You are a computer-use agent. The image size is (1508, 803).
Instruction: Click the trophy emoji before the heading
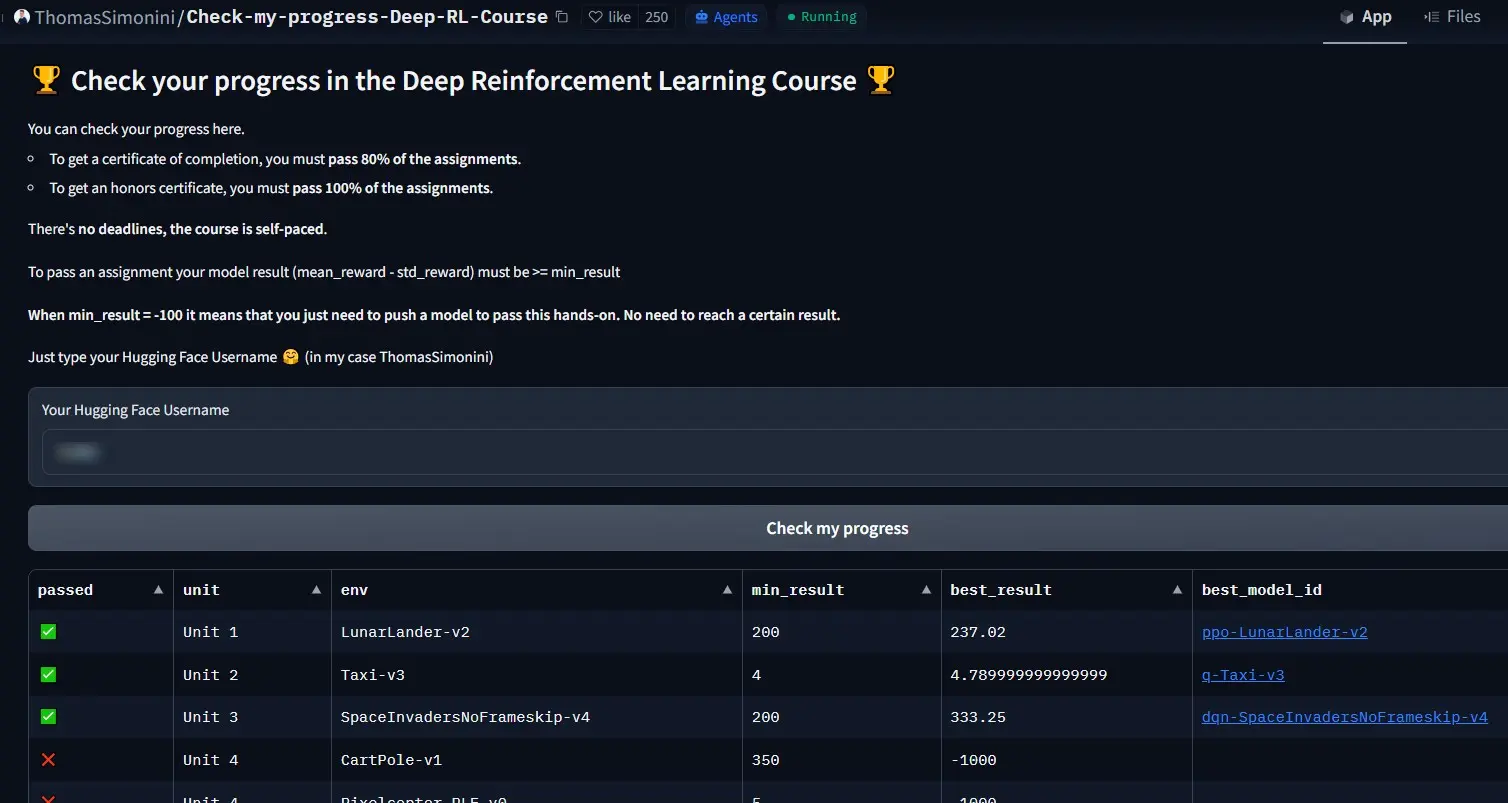pyautogui.click(x=46, y=80)
